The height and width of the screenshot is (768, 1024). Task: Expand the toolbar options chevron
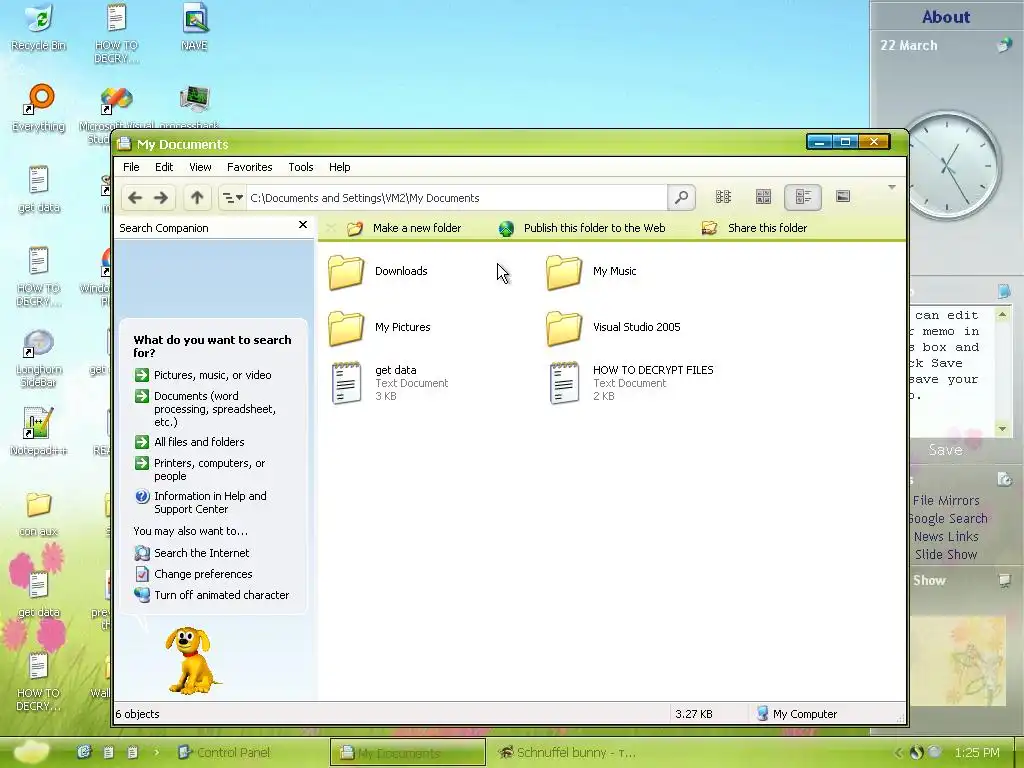coord(891,187)
